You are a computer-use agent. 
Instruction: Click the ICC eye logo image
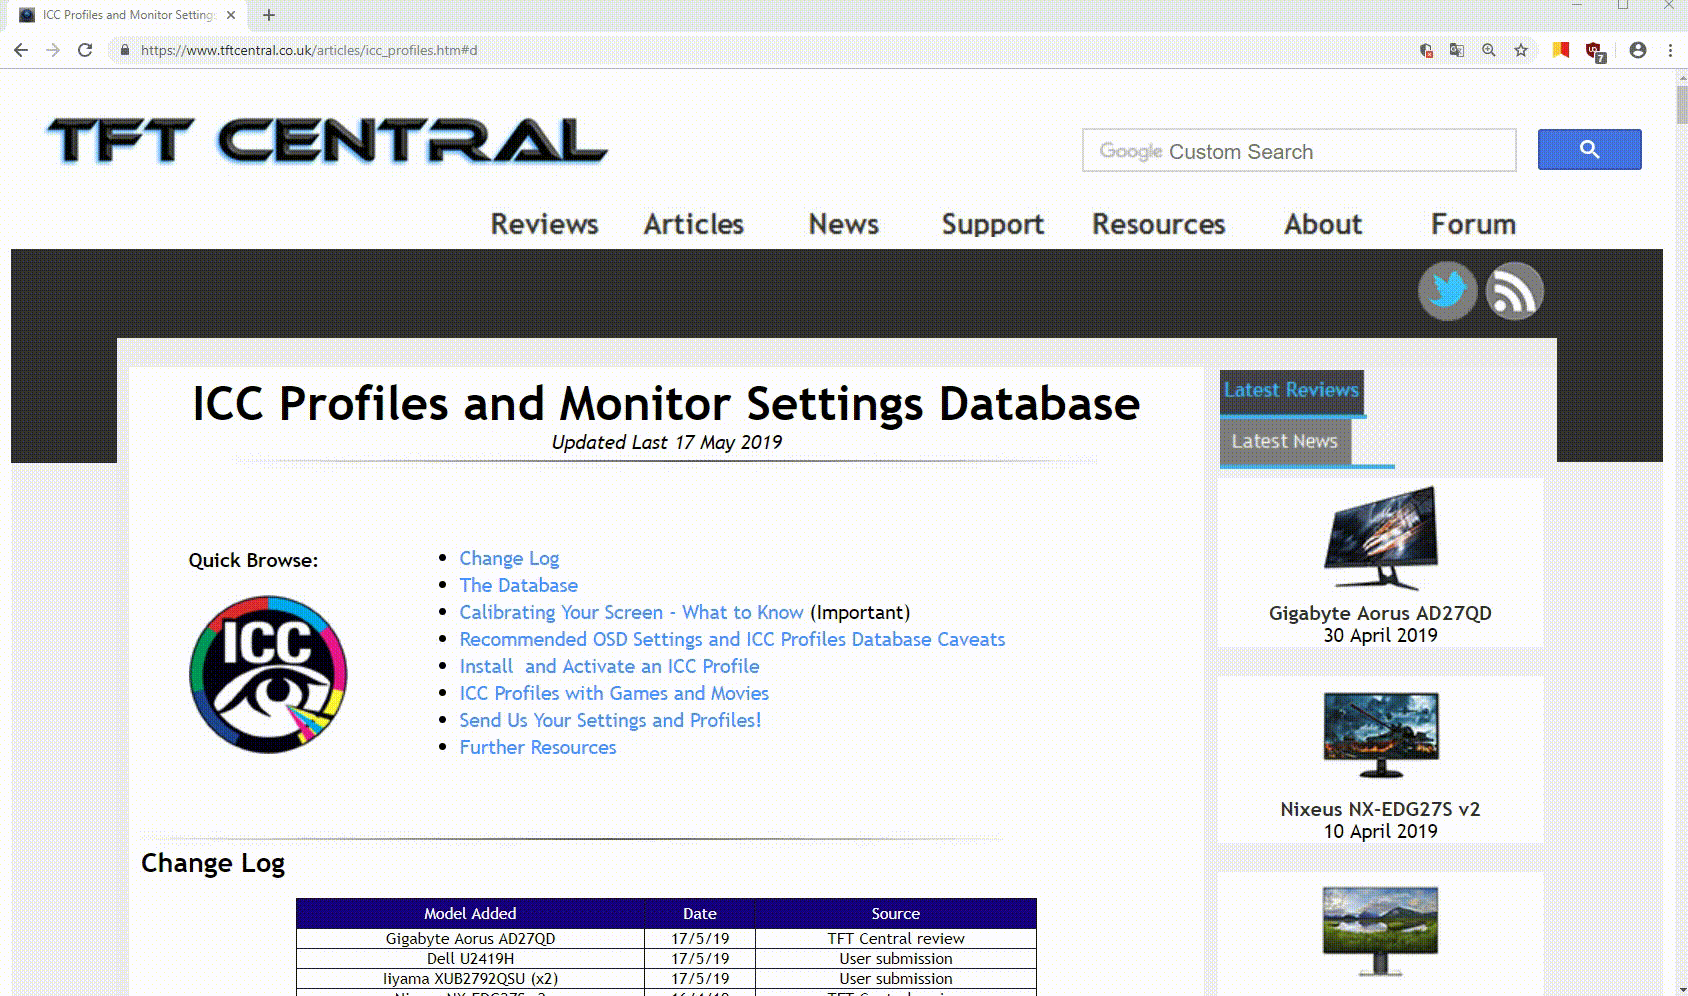coord(268,674)
